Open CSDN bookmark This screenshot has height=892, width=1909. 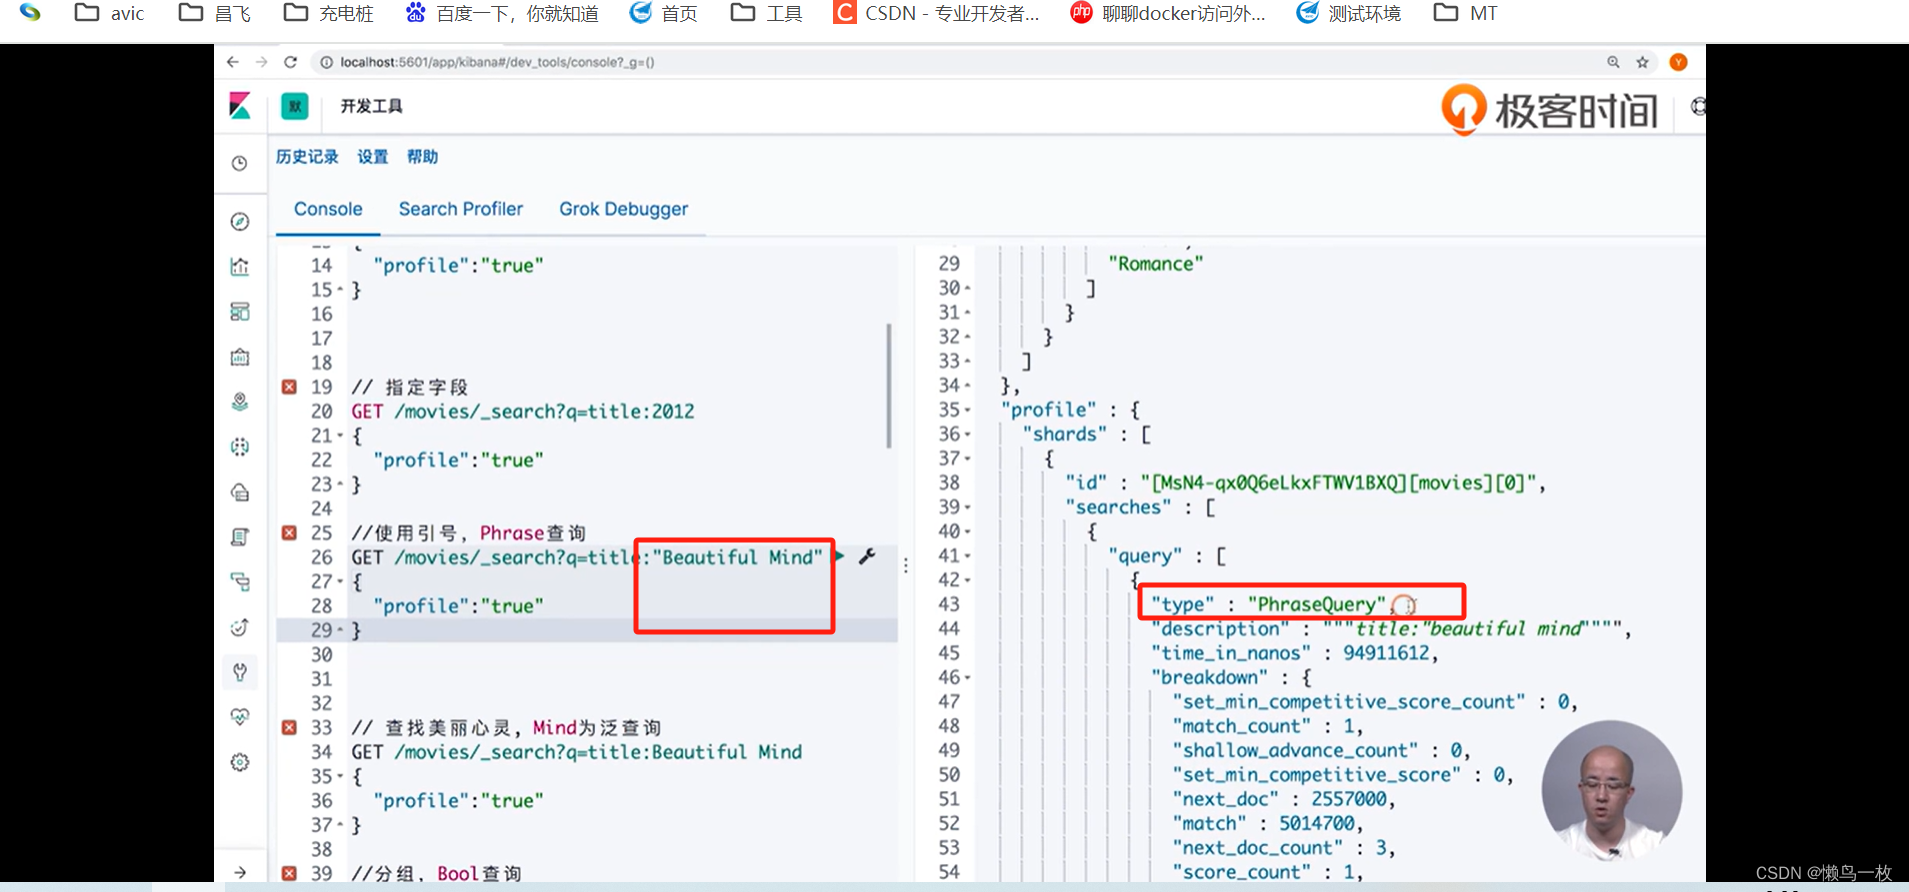[x=937, y=13]
